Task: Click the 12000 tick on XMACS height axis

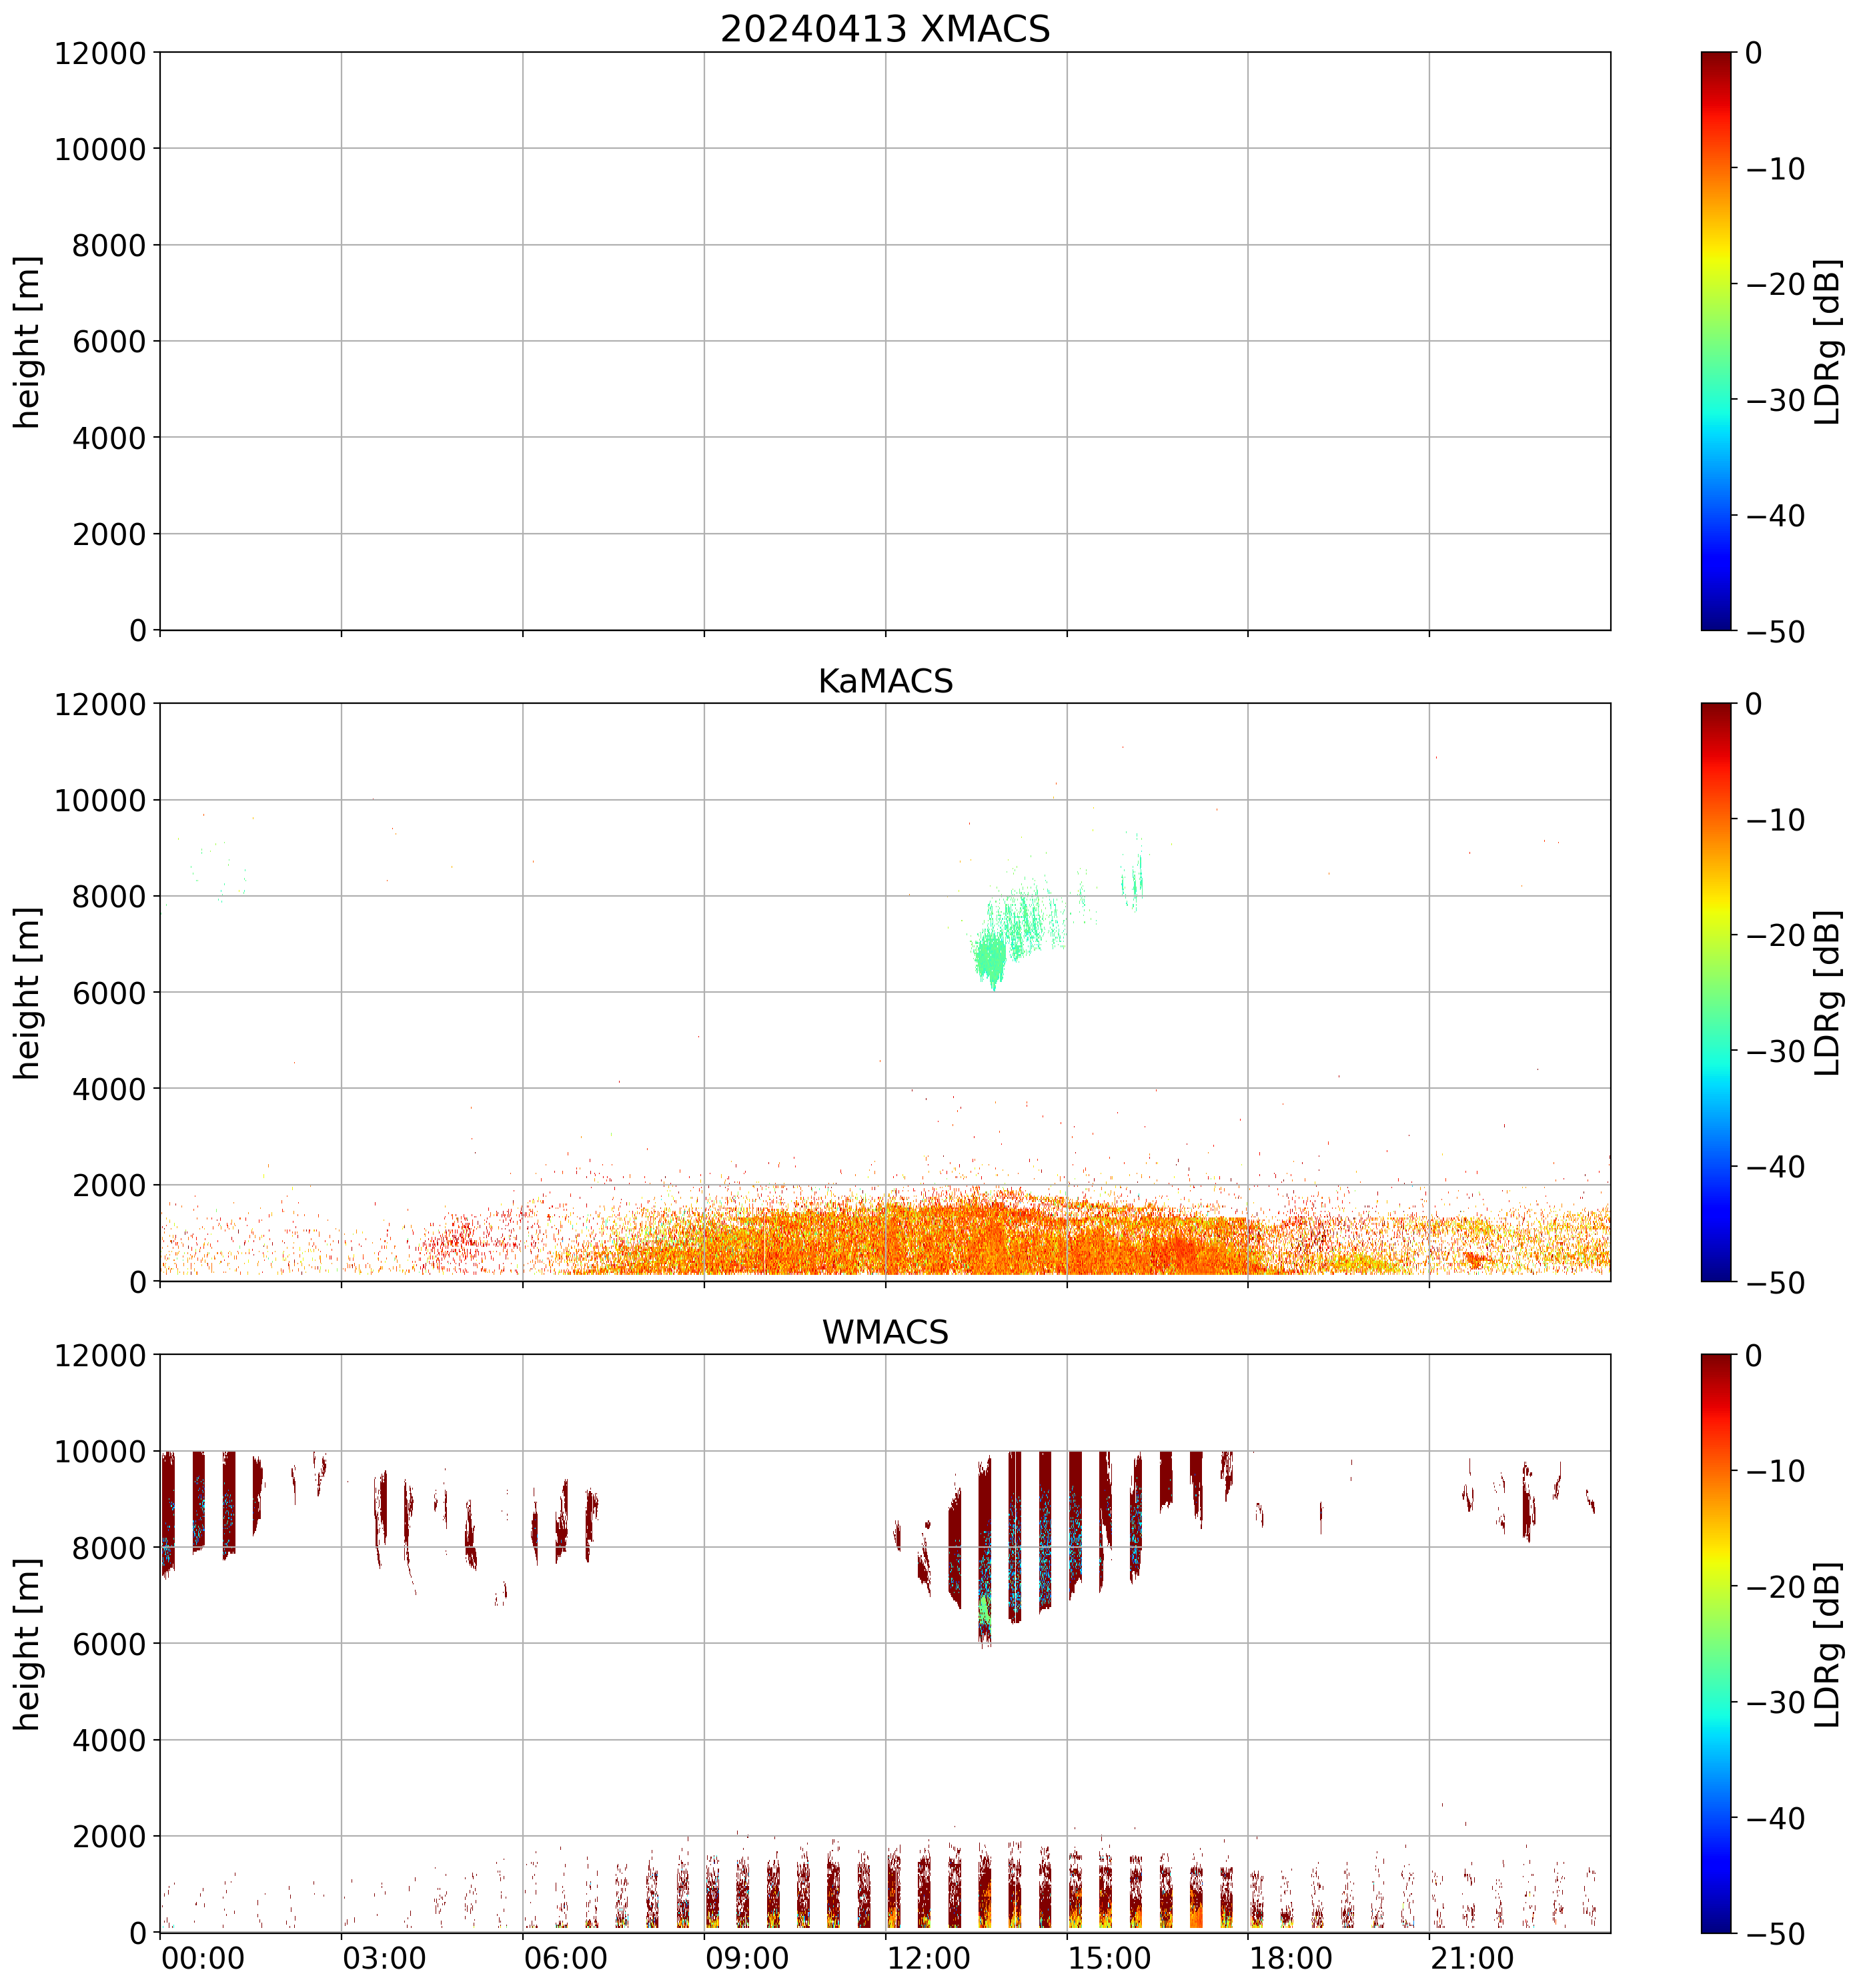Action: point(100,53)
